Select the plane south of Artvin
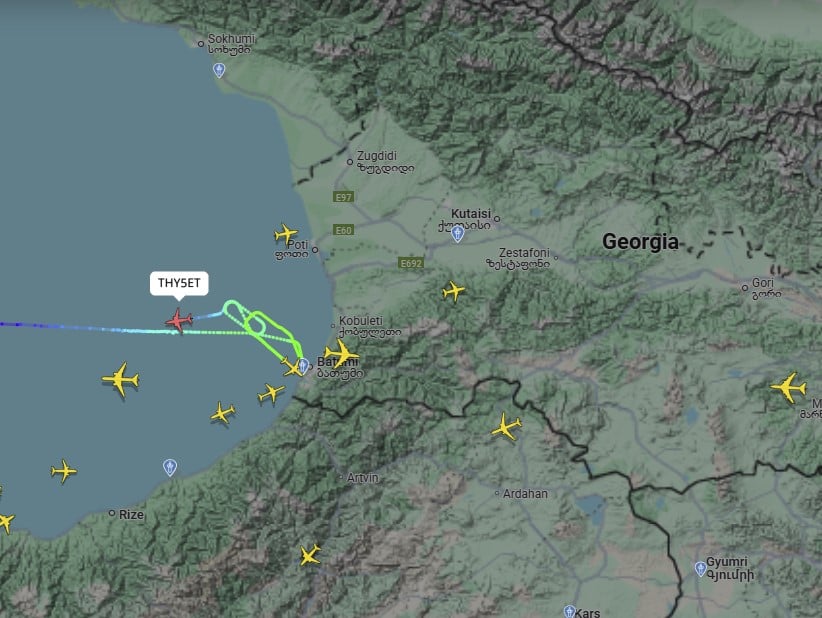This screenshot has height=618, width=822. tap(310, 555)
